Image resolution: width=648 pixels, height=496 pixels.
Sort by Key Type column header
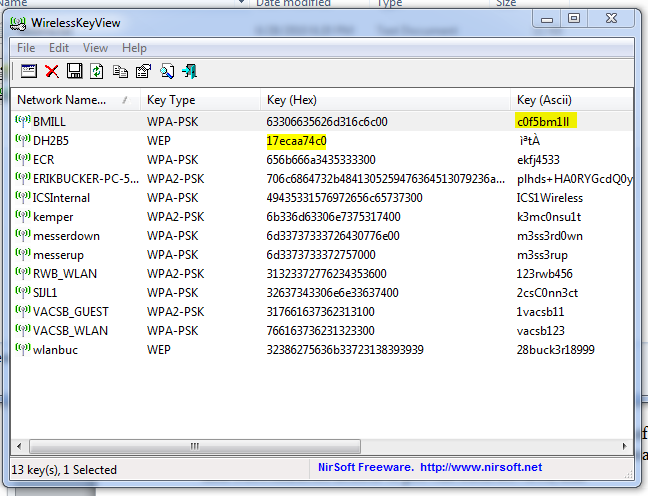(200, 100)
